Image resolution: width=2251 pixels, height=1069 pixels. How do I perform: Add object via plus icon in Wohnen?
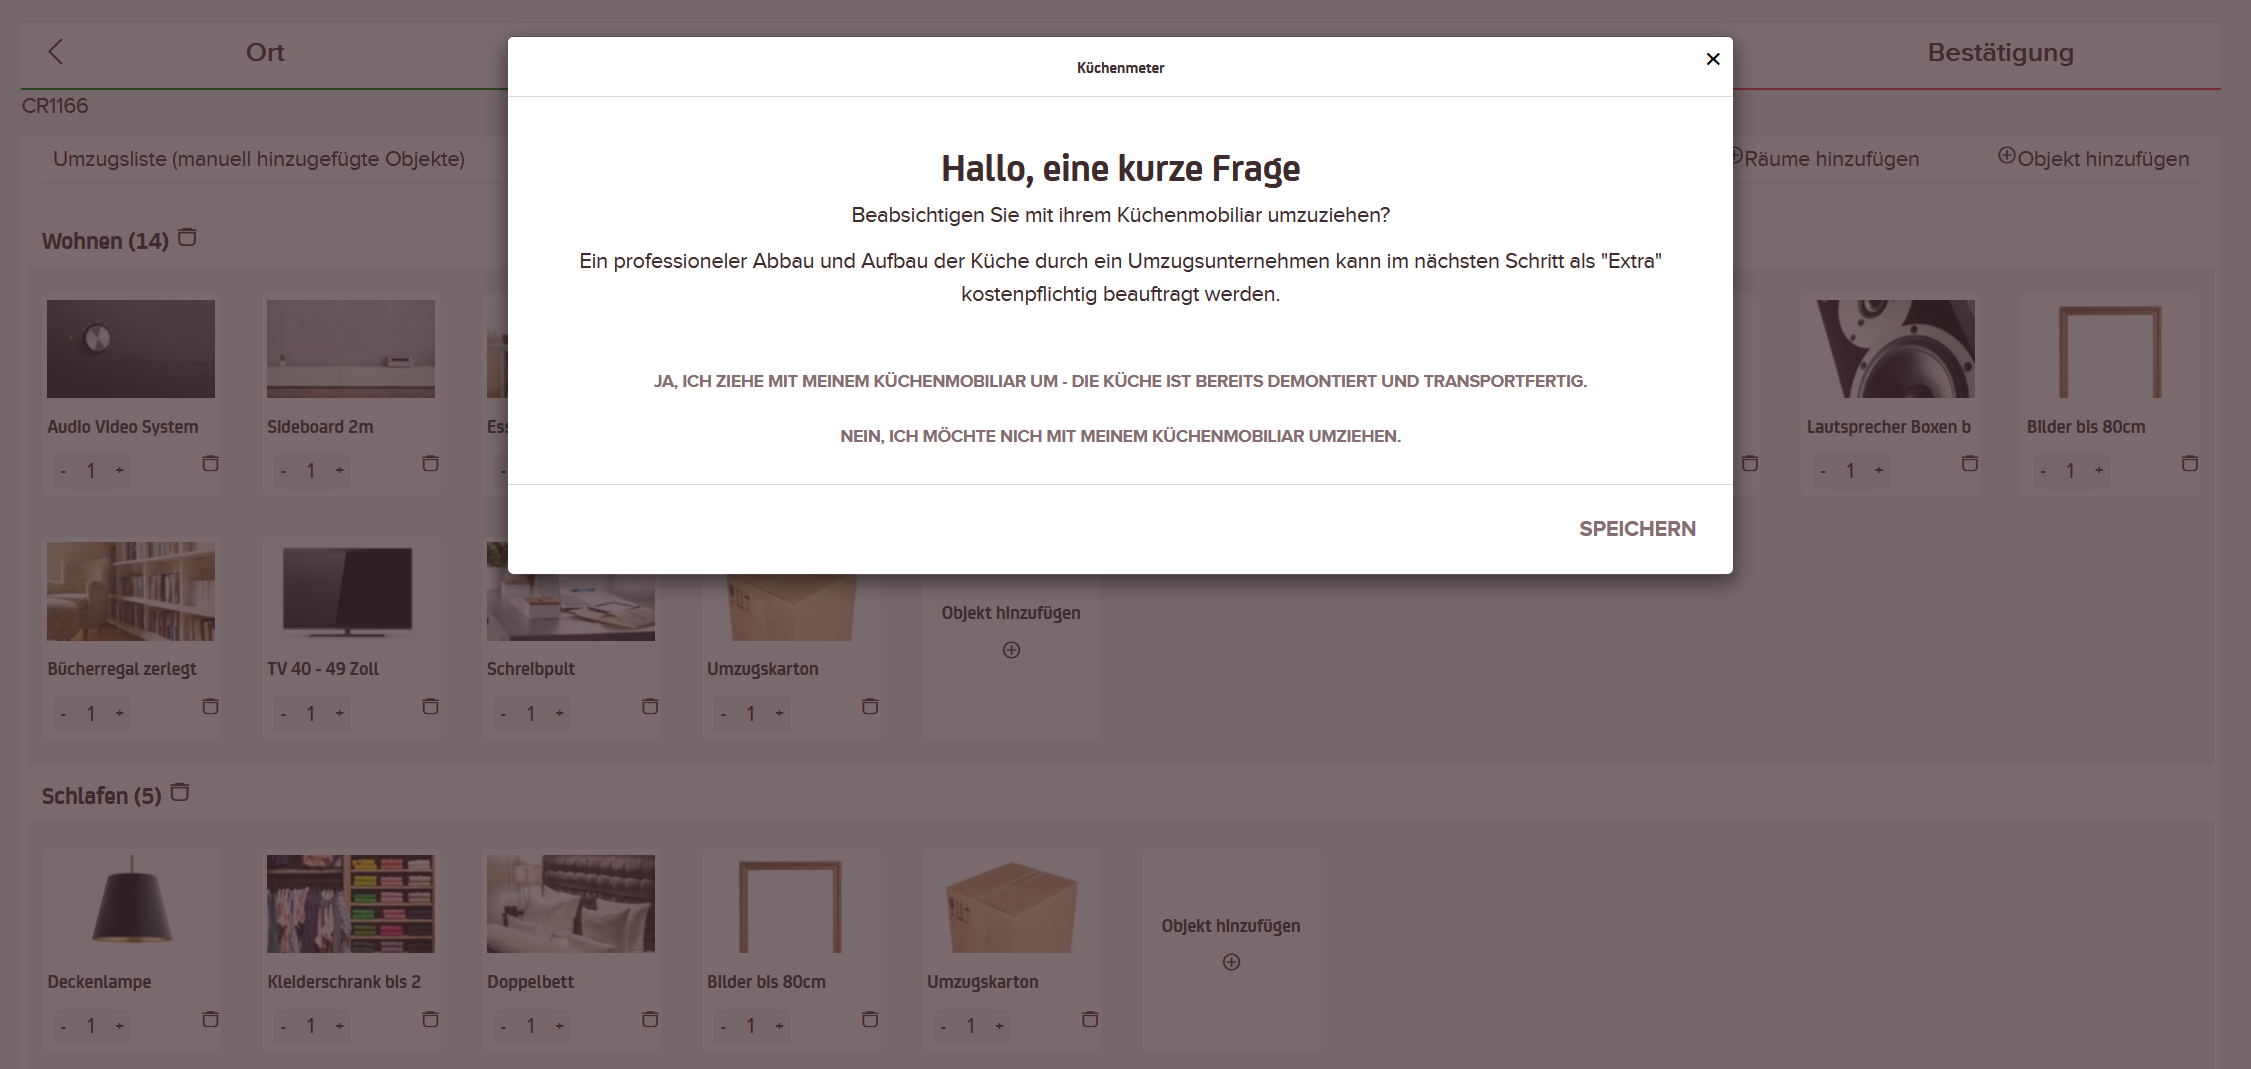1011,650
